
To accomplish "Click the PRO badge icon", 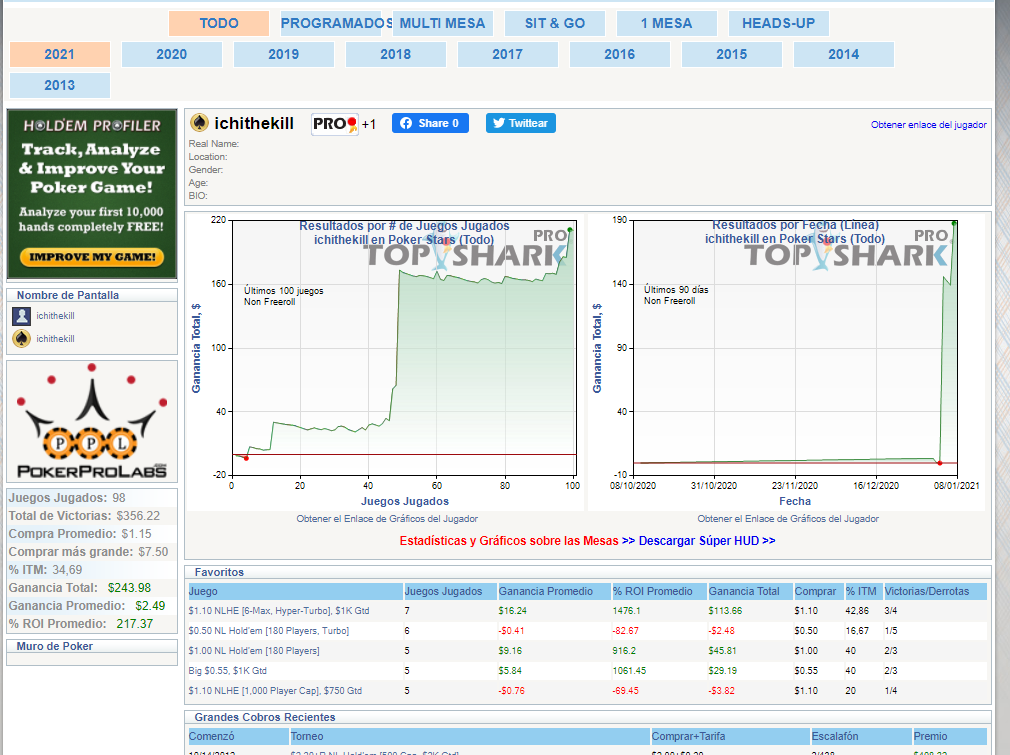I will (335, 124).
